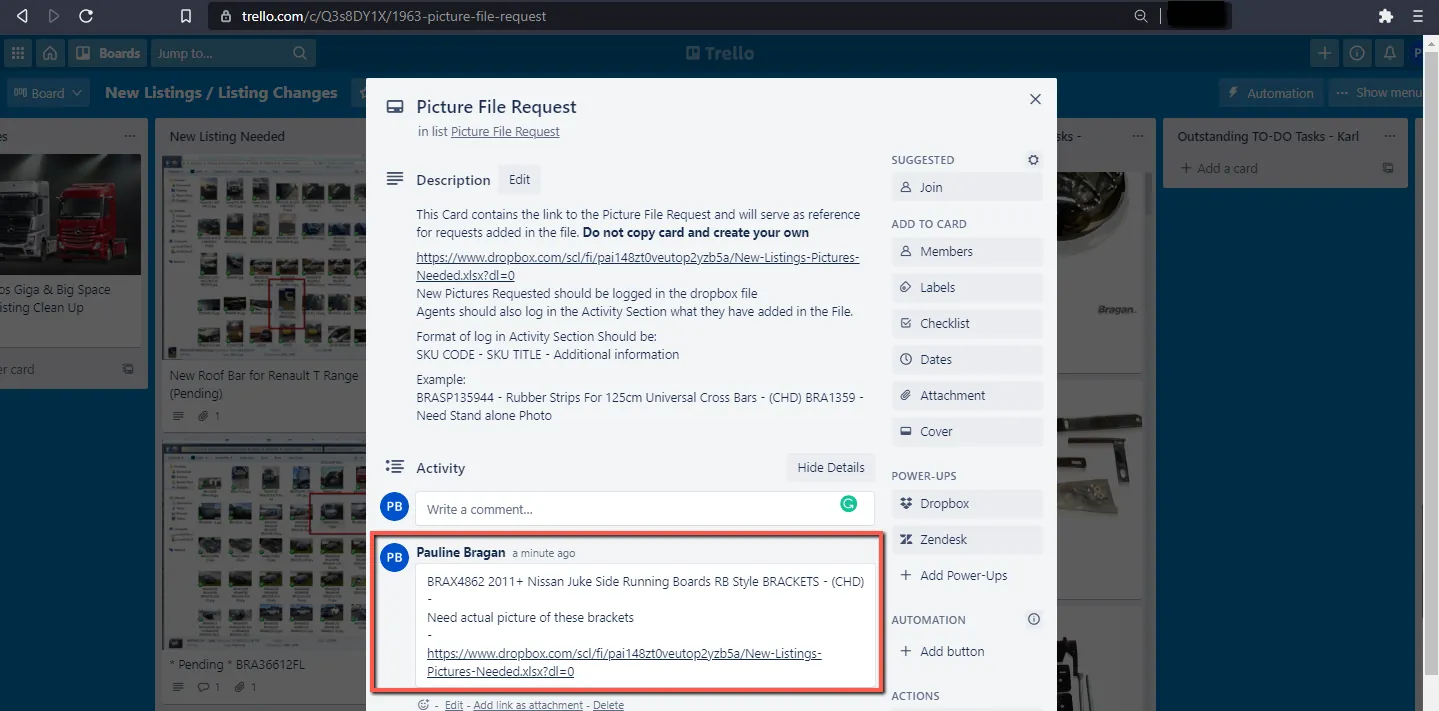
Task: Open Zendesk power-up
Action: click(967, 539)
